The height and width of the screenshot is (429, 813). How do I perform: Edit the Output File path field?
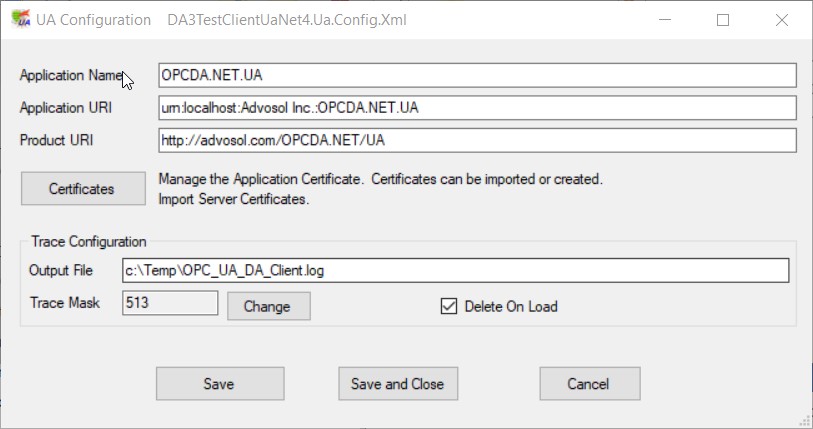pos(455,271)
